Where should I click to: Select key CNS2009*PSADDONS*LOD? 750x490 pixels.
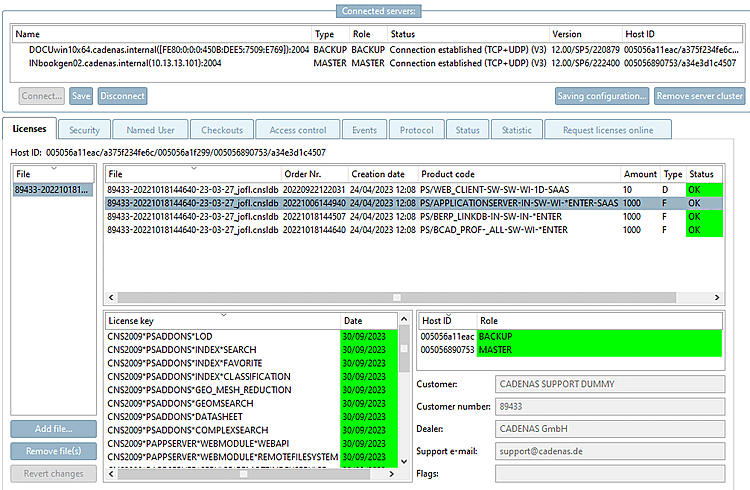pyautogui.click(x=251, y=336)
